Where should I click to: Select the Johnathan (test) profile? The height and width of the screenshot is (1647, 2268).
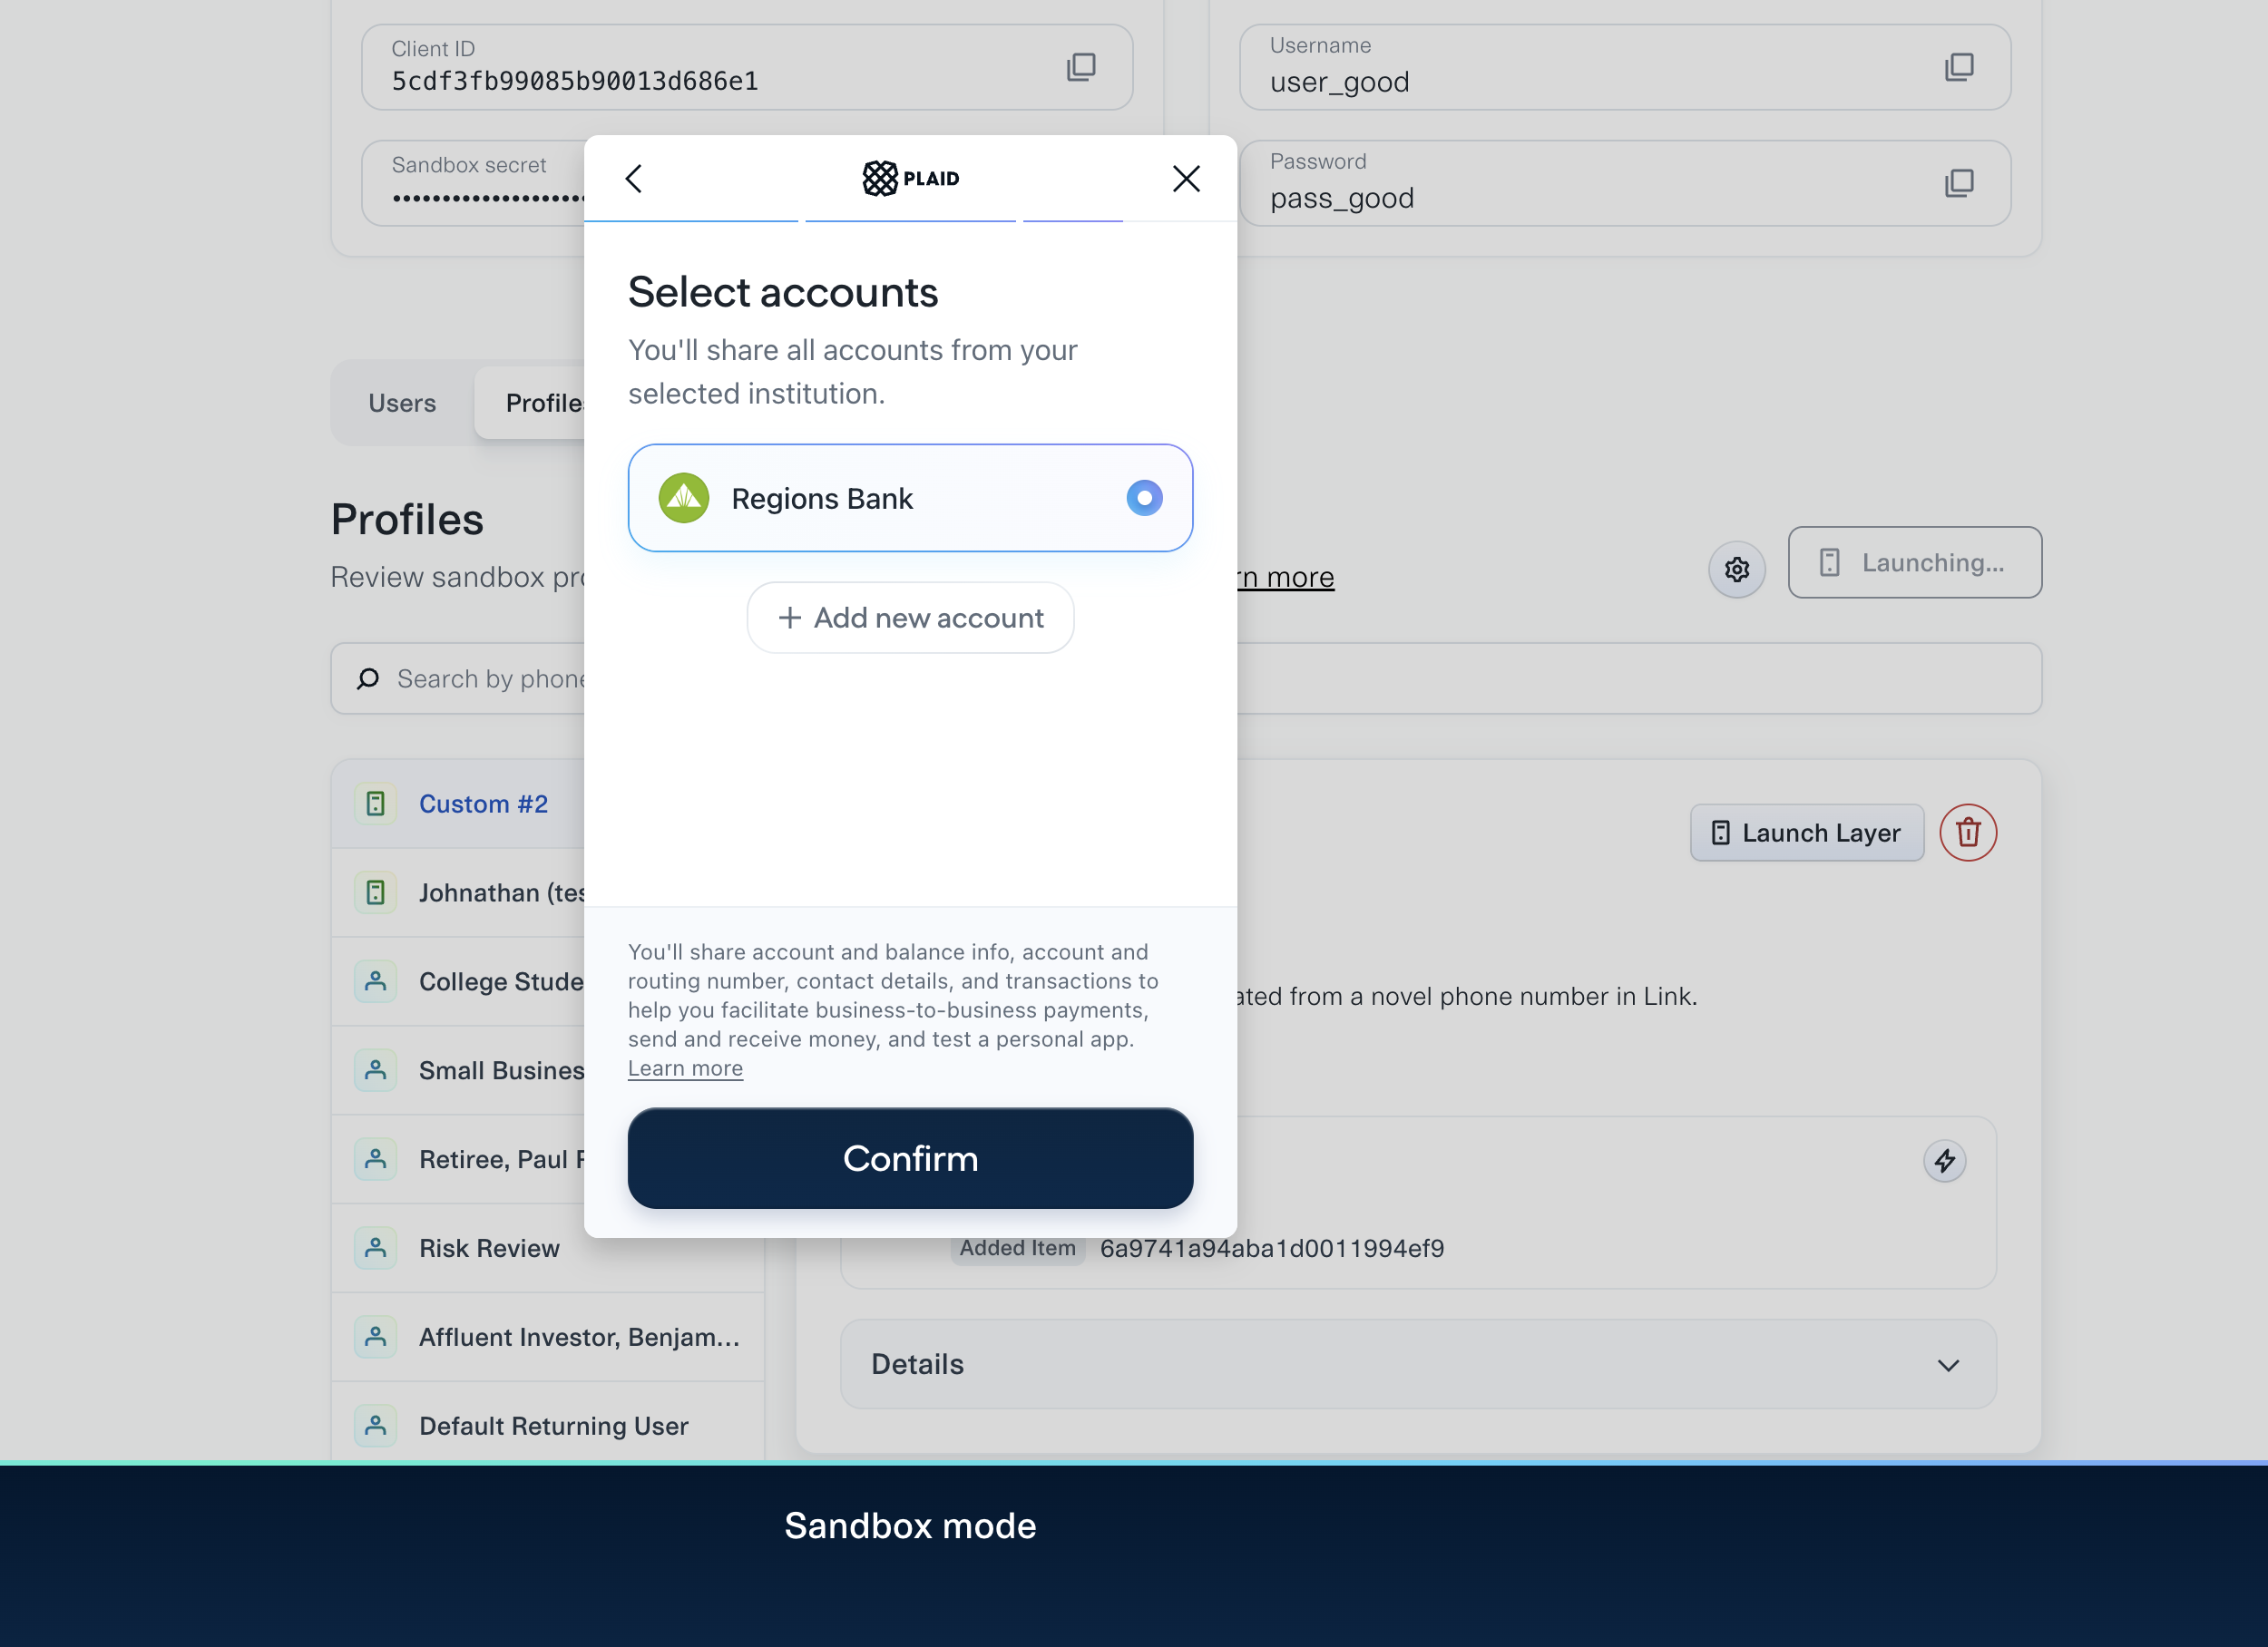coord(458,893)
